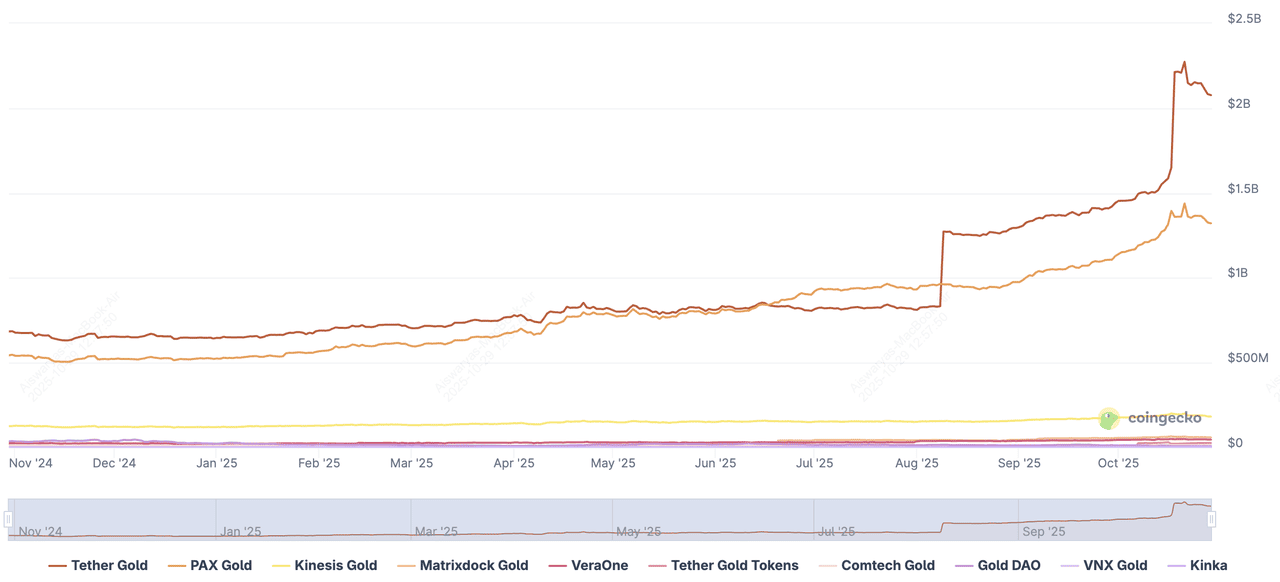Click the Matrixdock Gold legend item
Screen dimensions: 1280x582
(473, 566)
